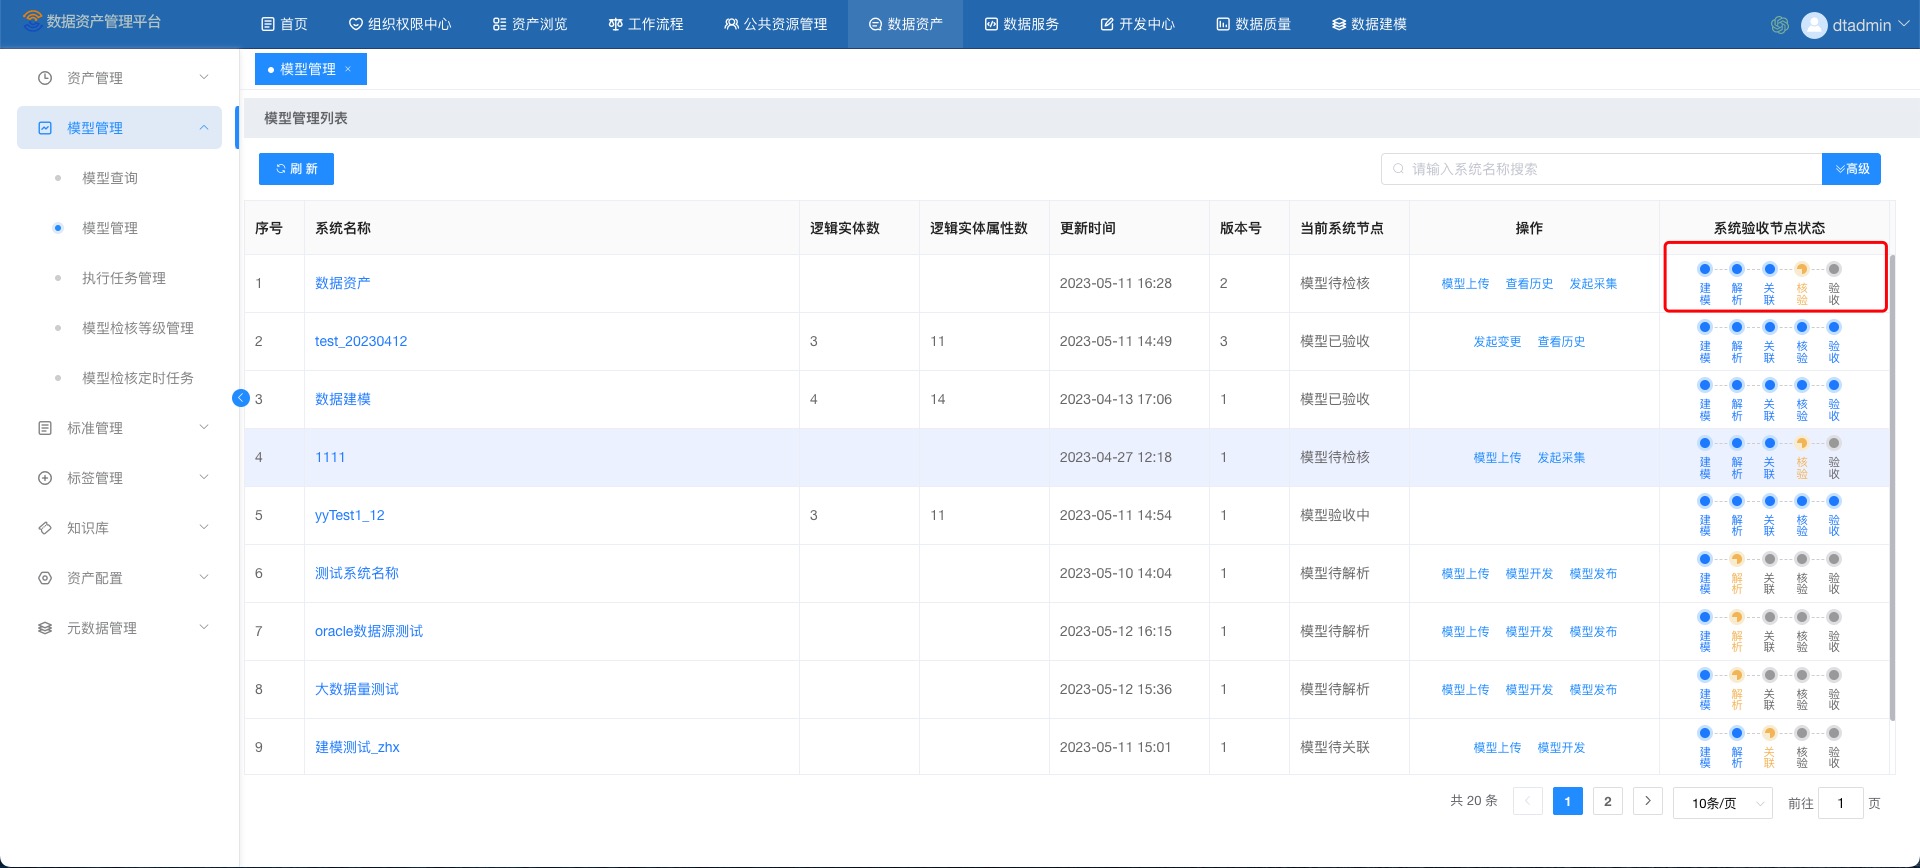Click the 刷新 refresh button
Screen dimensions: 1920x868
click(x=296, y=169)
